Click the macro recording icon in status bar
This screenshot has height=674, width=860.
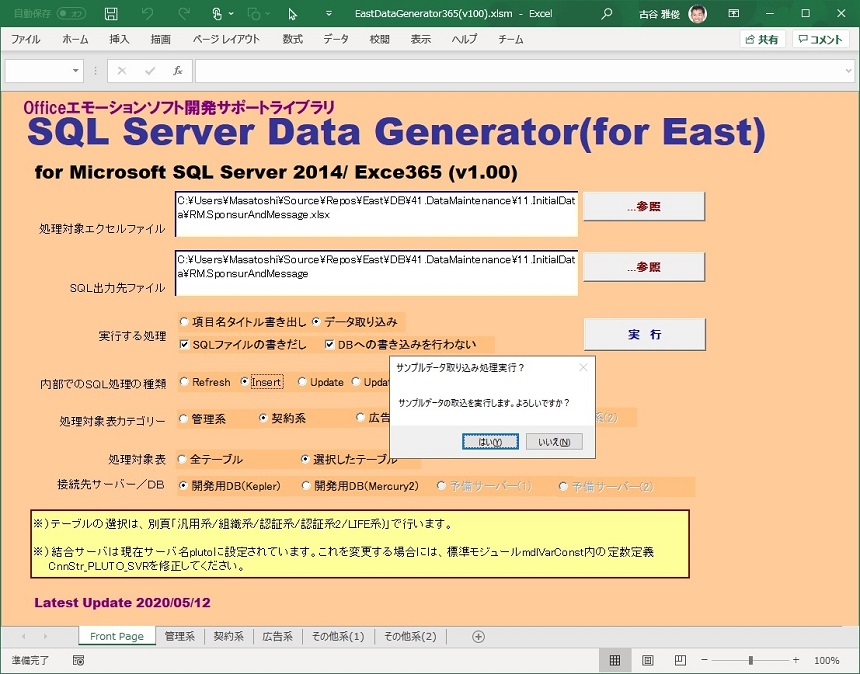pyautogui.click(x=78, y=660)
